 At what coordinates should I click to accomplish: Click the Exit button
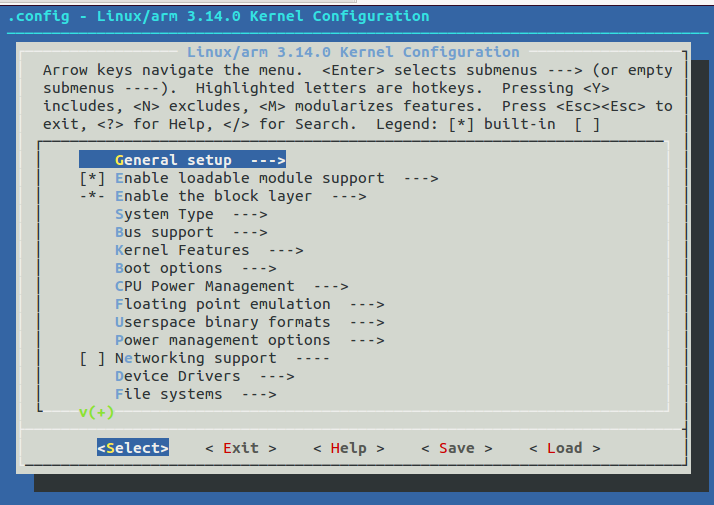[x=241, y=448]
